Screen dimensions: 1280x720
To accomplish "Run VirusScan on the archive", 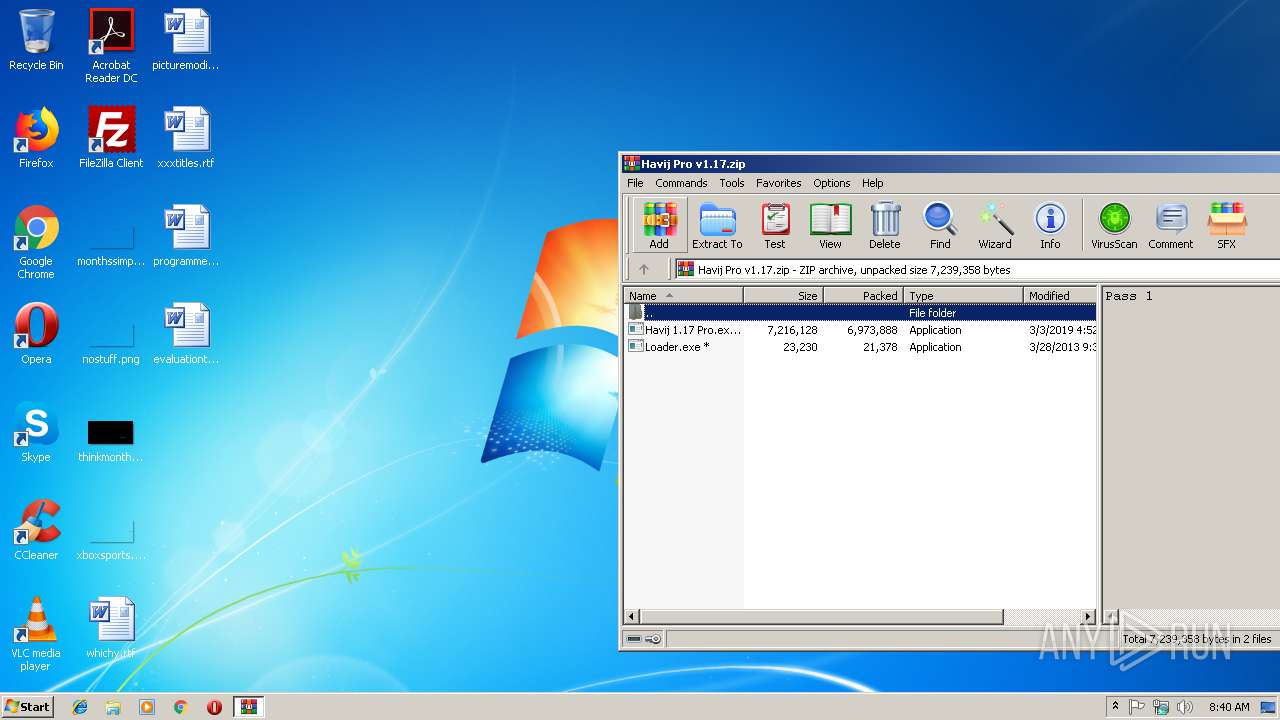I will pyautogui.click(x=1114, y=225).
